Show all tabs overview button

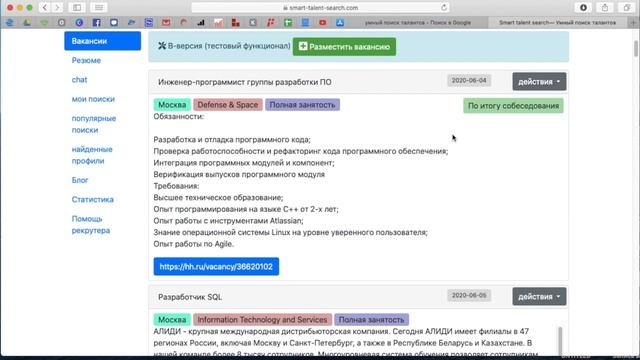tap(627, 7)
